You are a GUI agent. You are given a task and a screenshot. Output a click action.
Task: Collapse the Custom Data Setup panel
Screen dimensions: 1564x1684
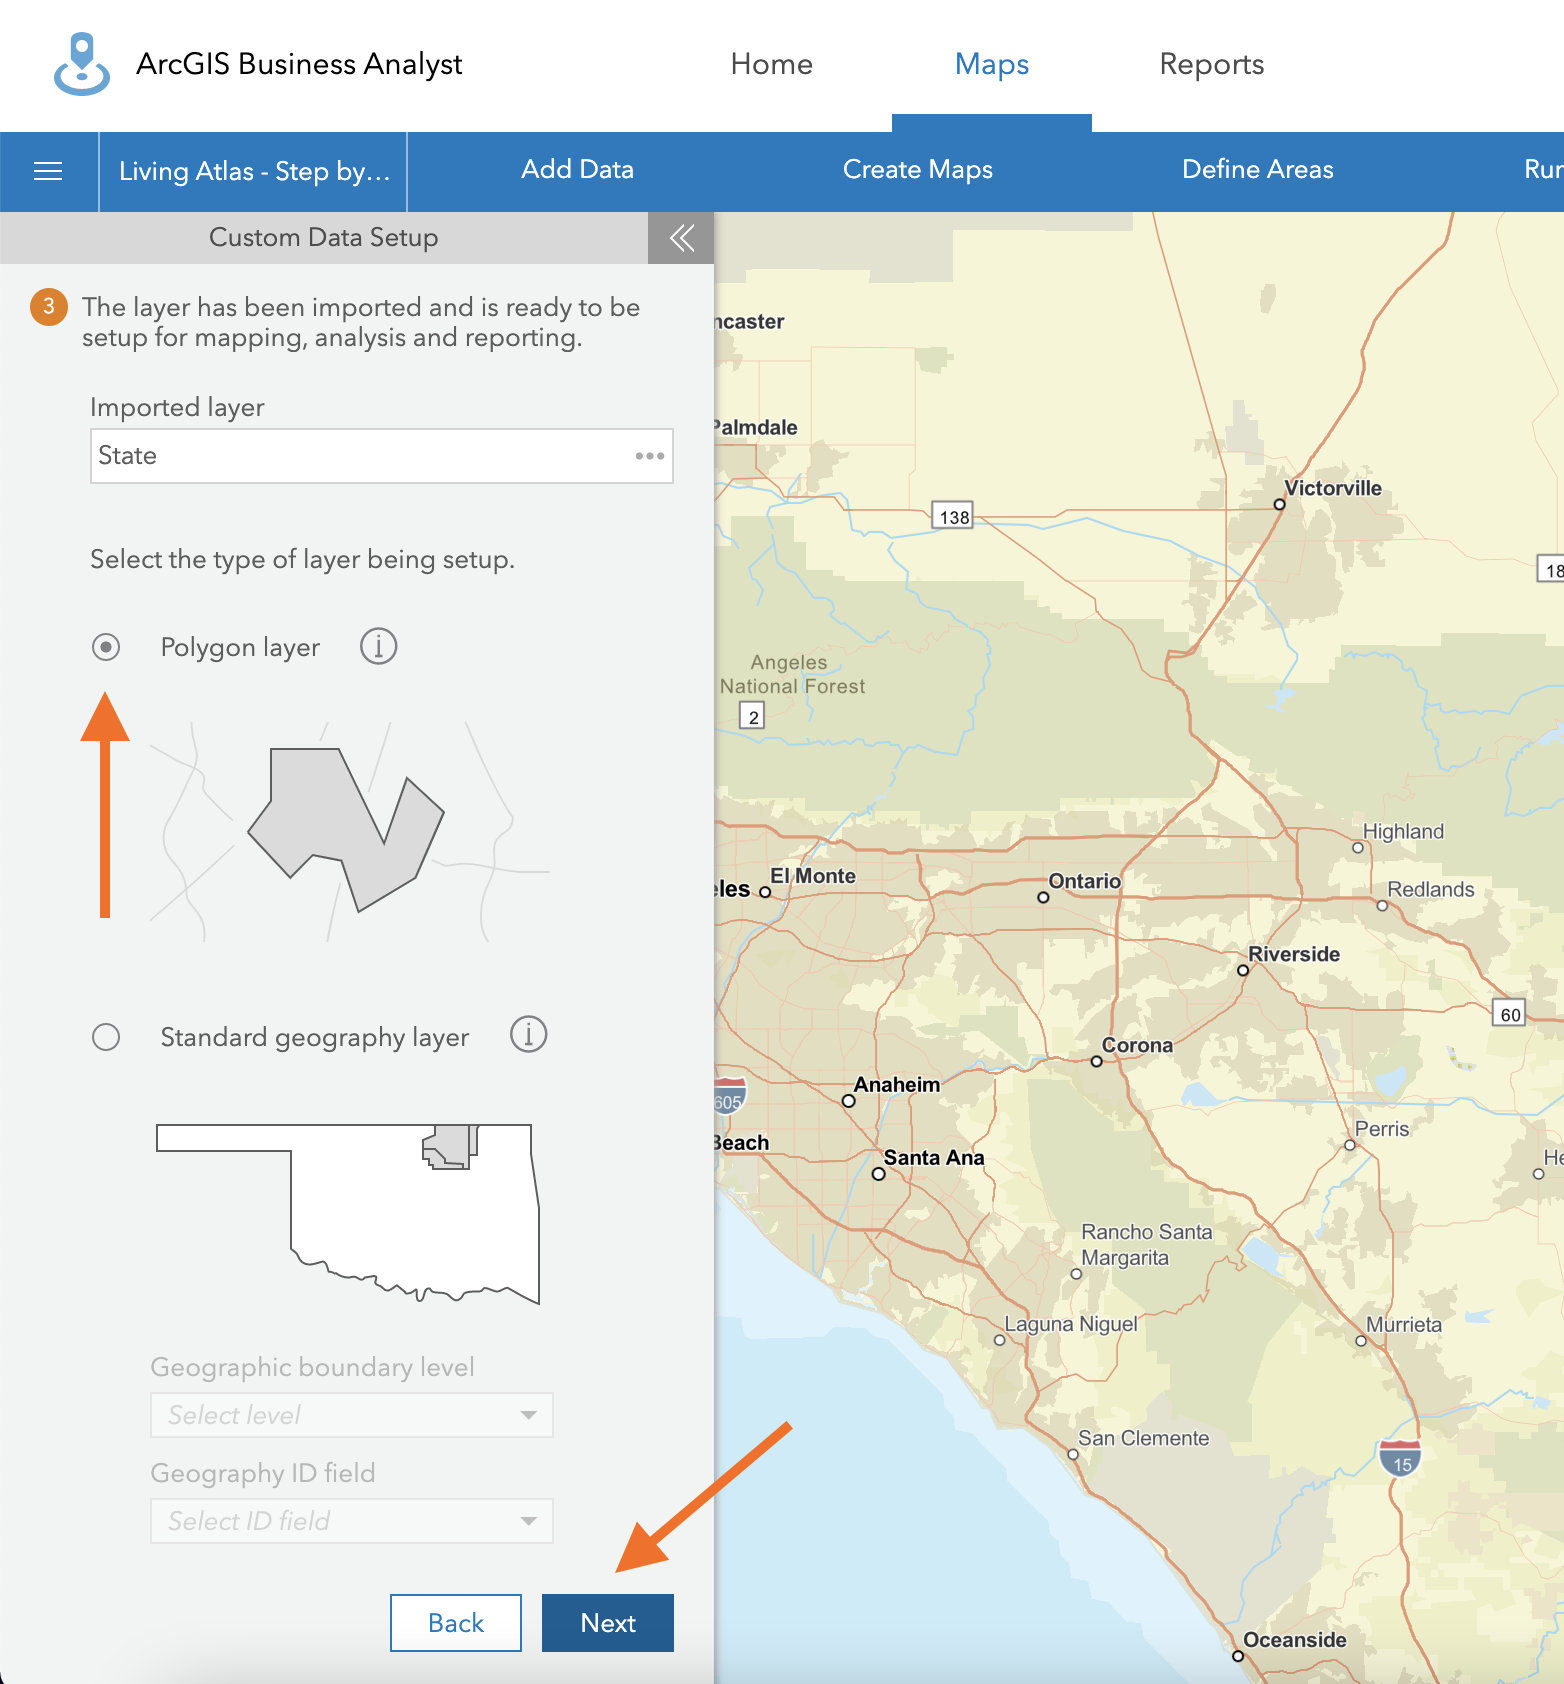[x=681, y=238]
